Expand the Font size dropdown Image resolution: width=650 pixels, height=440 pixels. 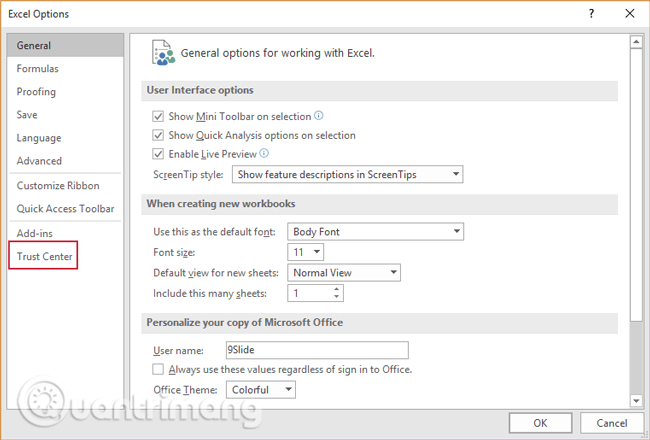click(x=306, y=252)
